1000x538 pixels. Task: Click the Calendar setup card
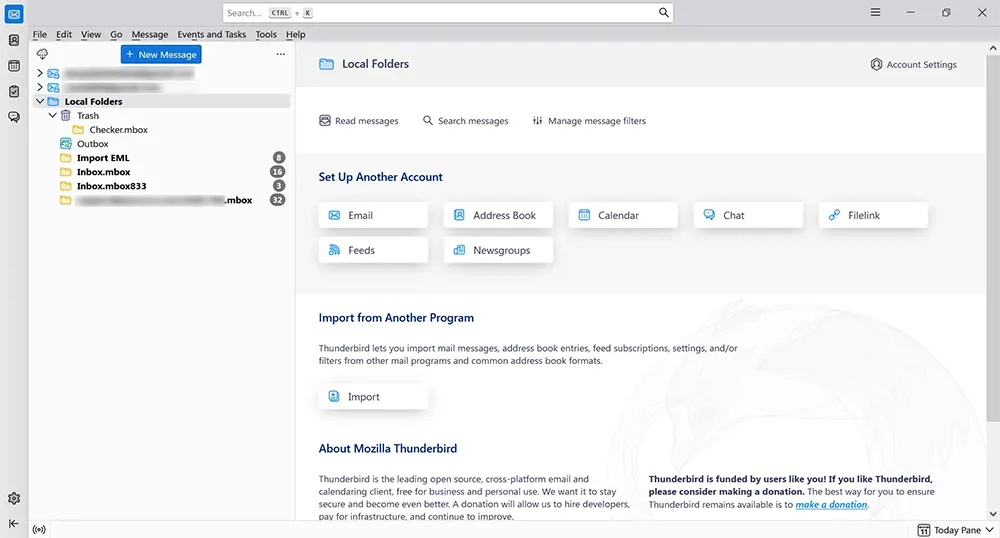coord(623,215)
